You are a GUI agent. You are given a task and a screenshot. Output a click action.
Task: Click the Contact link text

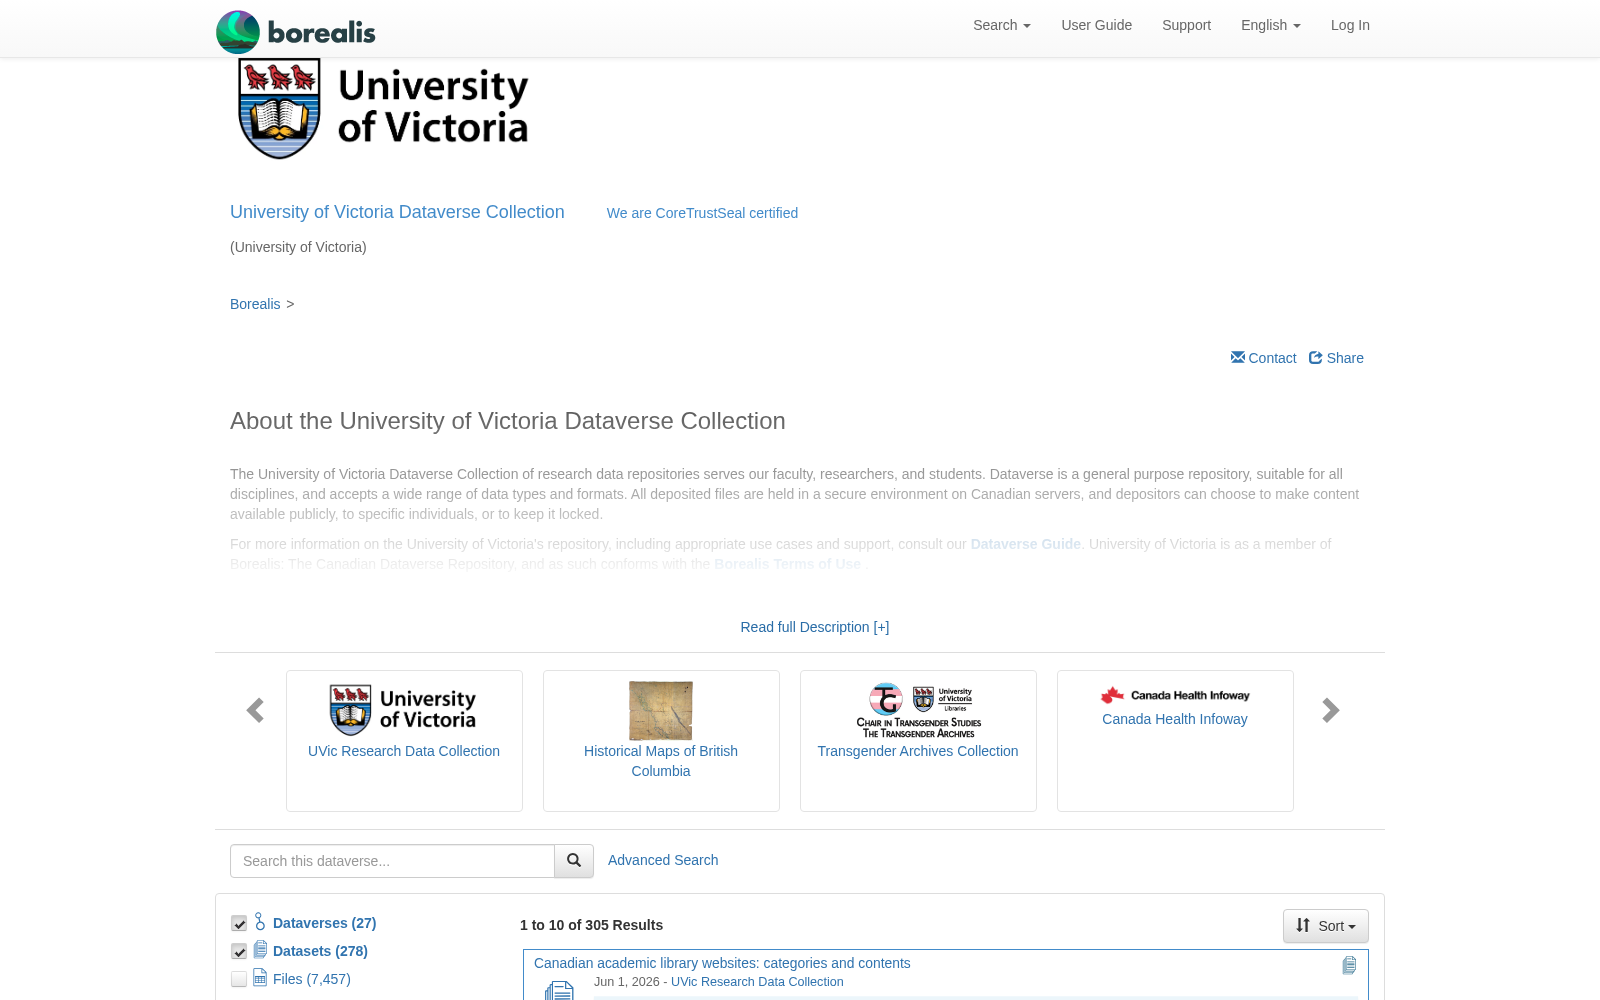pyautogui.click(x=1272, y=358)
